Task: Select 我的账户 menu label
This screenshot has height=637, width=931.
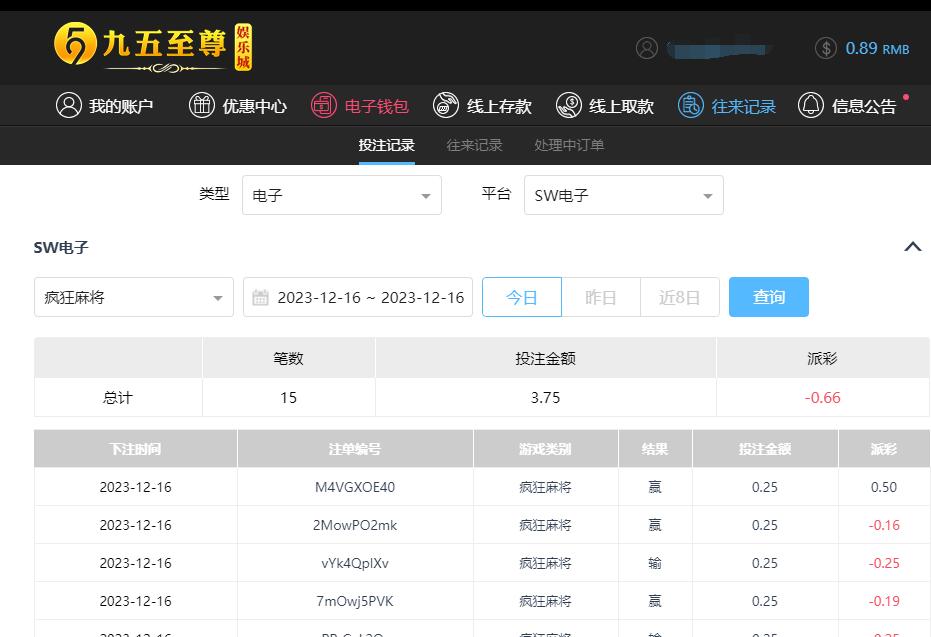Action: (121, 106)
